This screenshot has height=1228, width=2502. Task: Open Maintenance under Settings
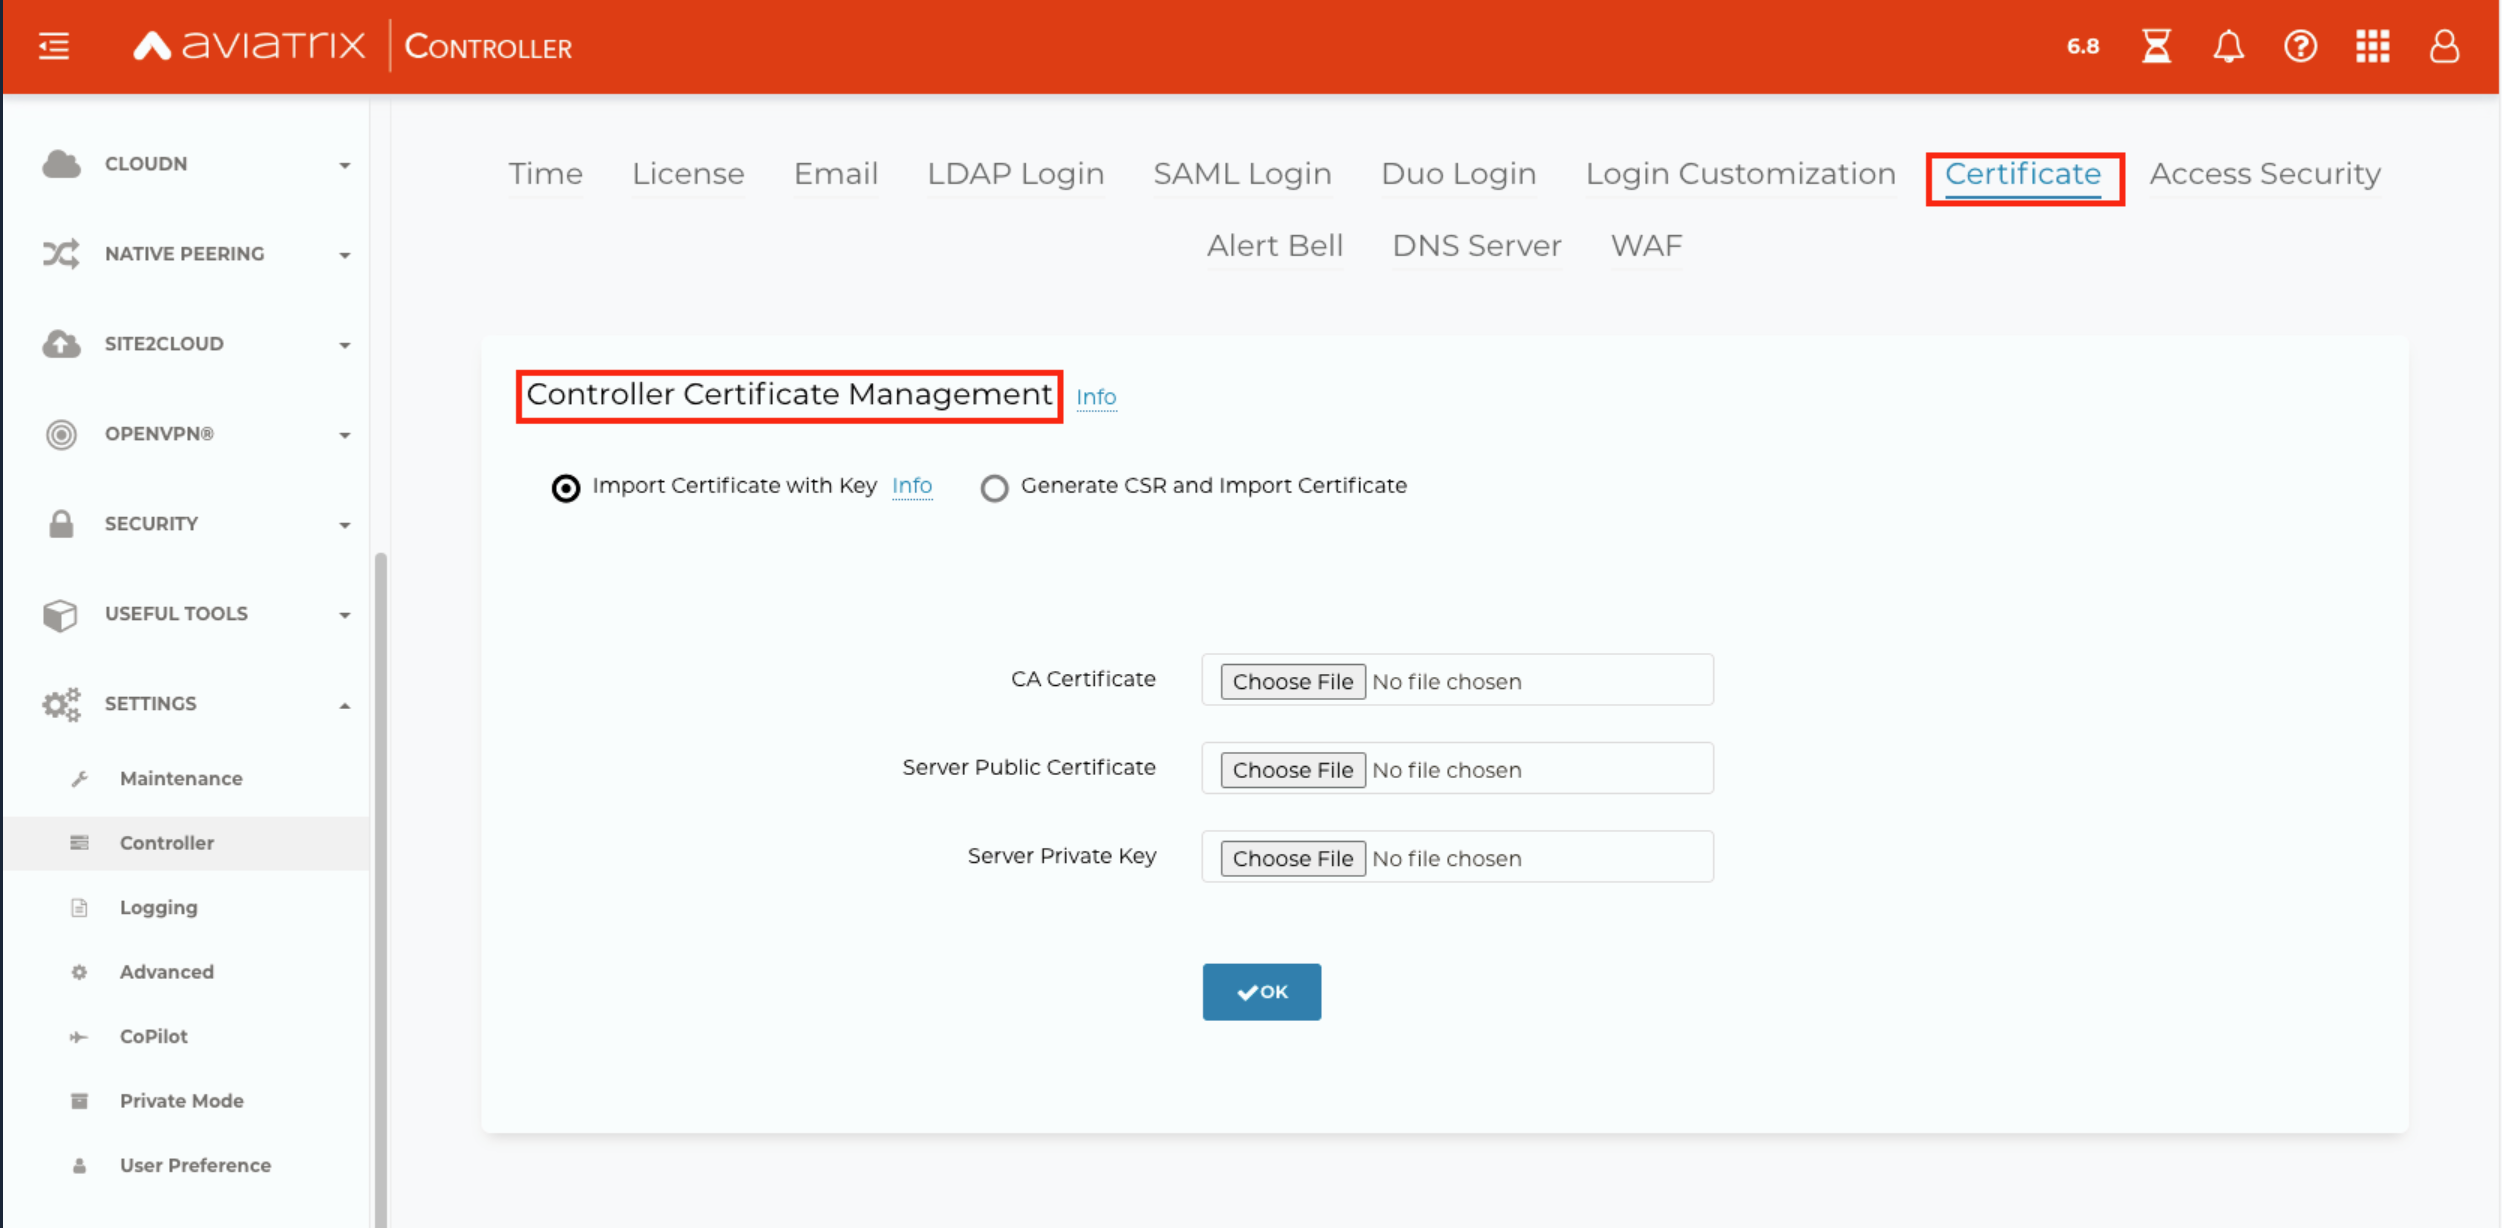(181, 778)
